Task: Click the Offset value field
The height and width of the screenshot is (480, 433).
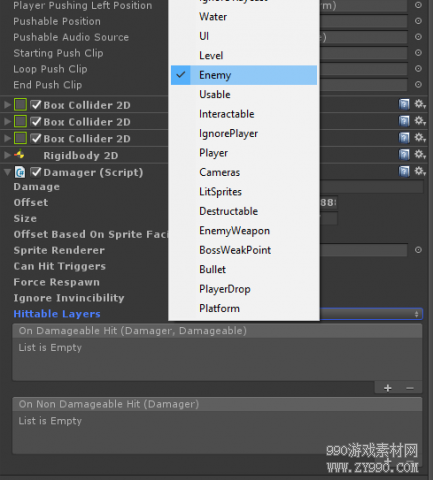Action: 329,202
